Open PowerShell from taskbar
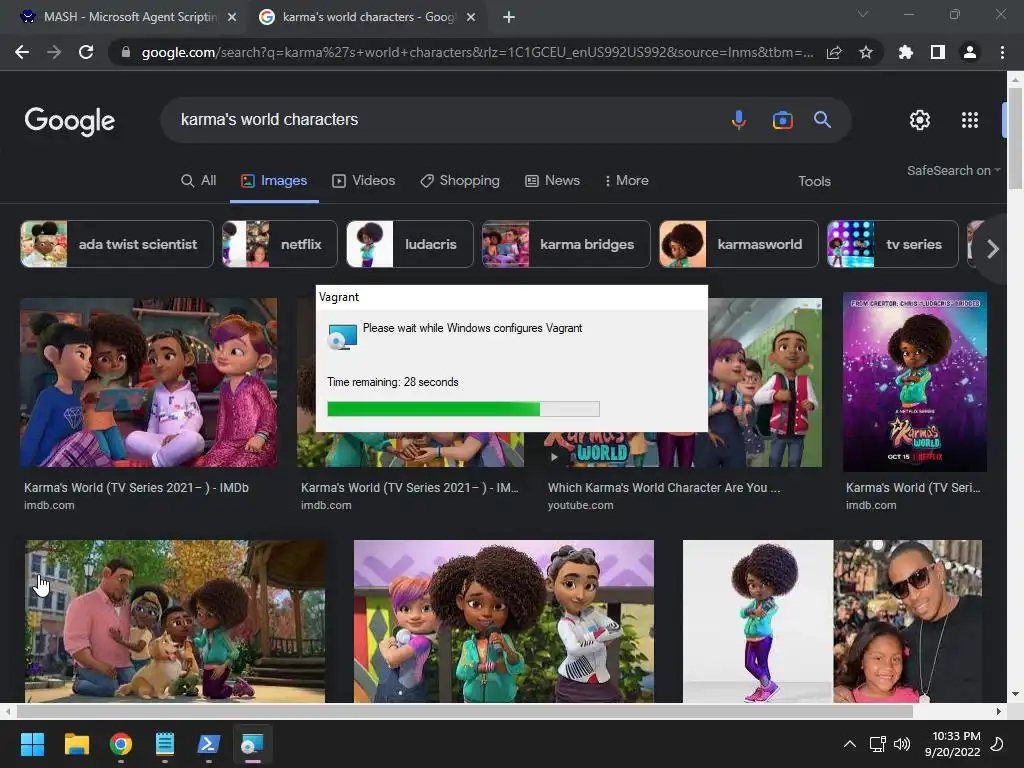Viewport: 1024px width, 768px height. [x=208, y=744]
